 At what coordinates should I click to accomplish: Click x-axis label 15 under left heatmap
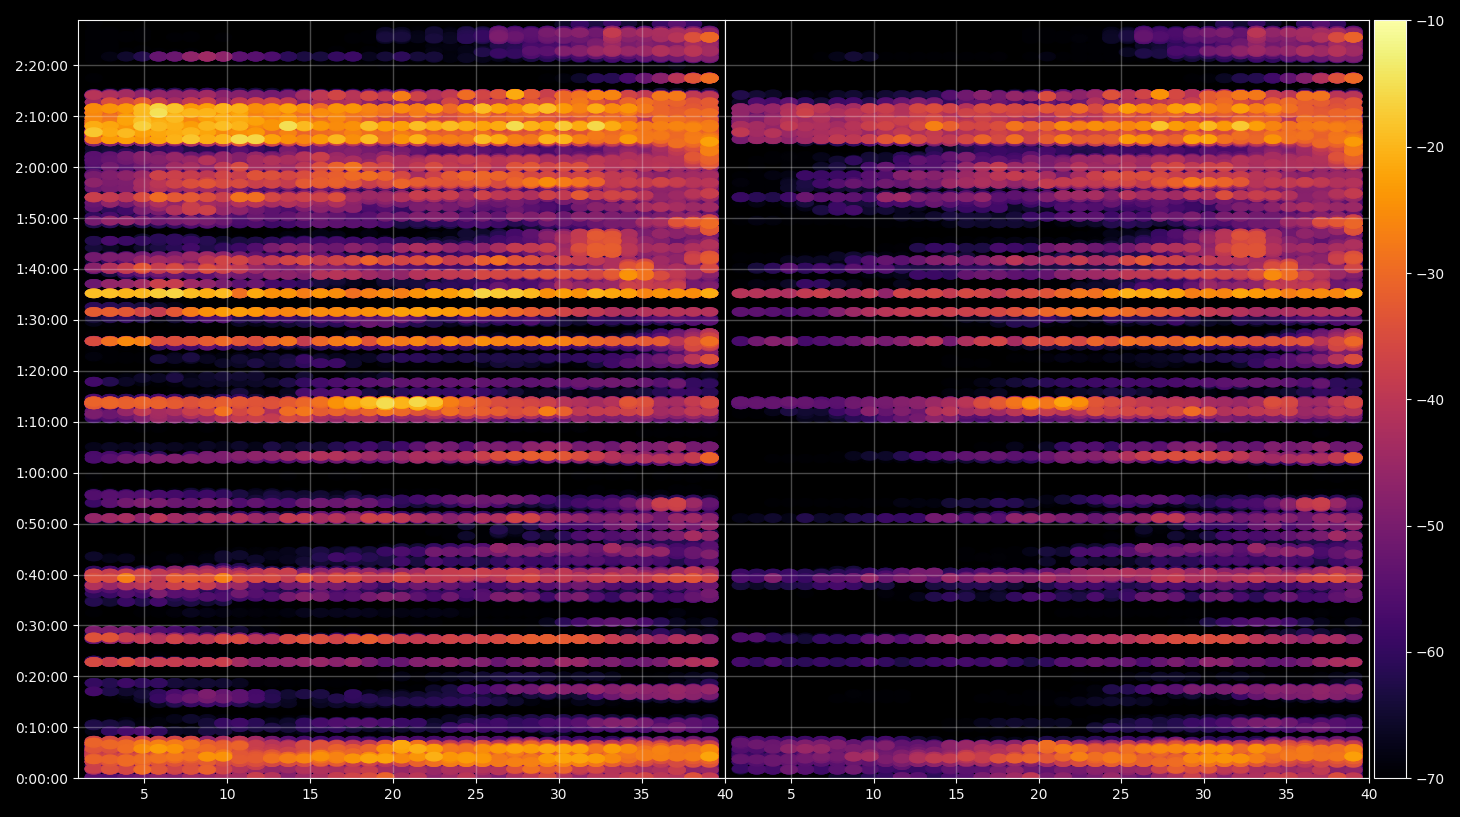click(310, 795)
